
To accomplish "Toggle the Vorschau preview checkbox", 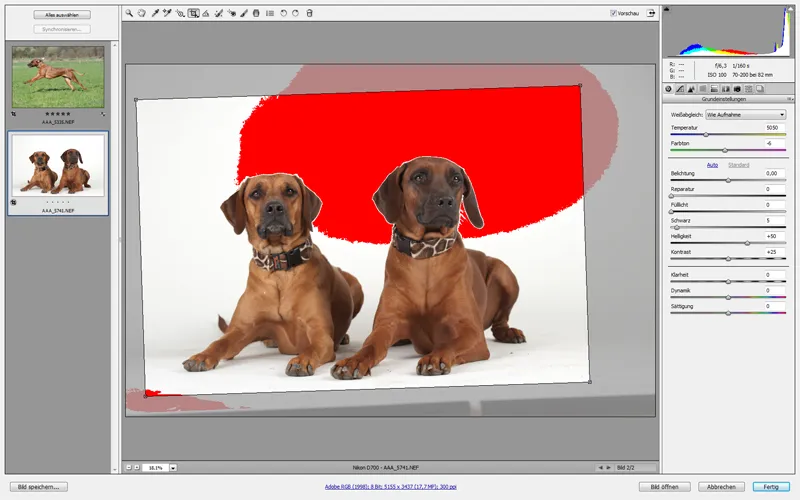I will (x=613, y=13).
